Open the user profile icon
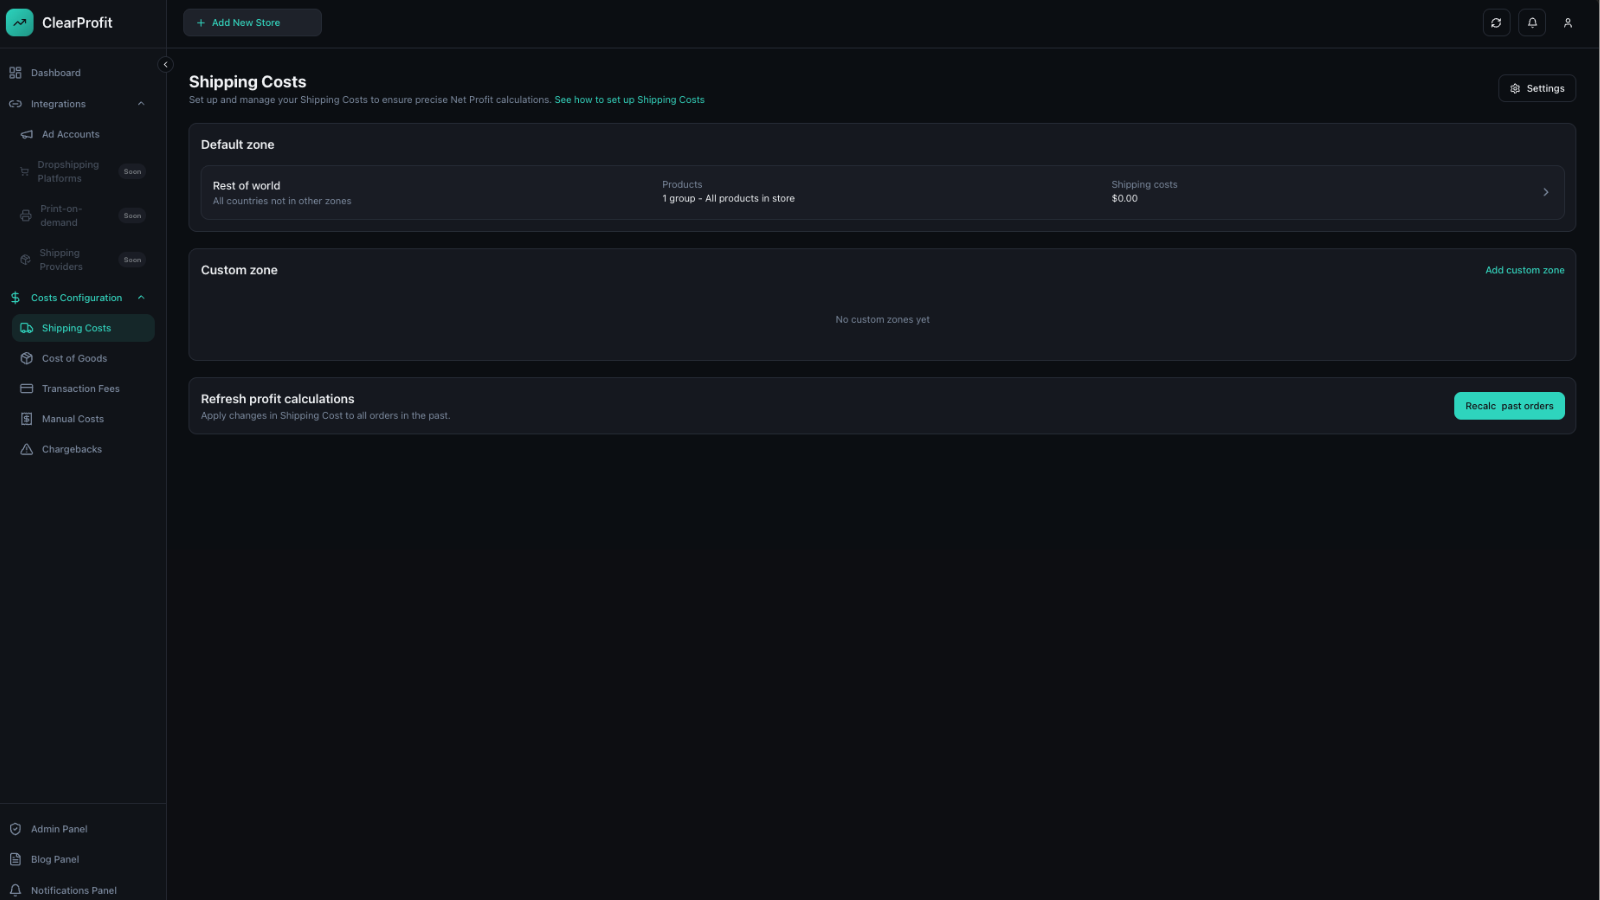The height and width of the screenshot is (900, 1600). 1568,23
